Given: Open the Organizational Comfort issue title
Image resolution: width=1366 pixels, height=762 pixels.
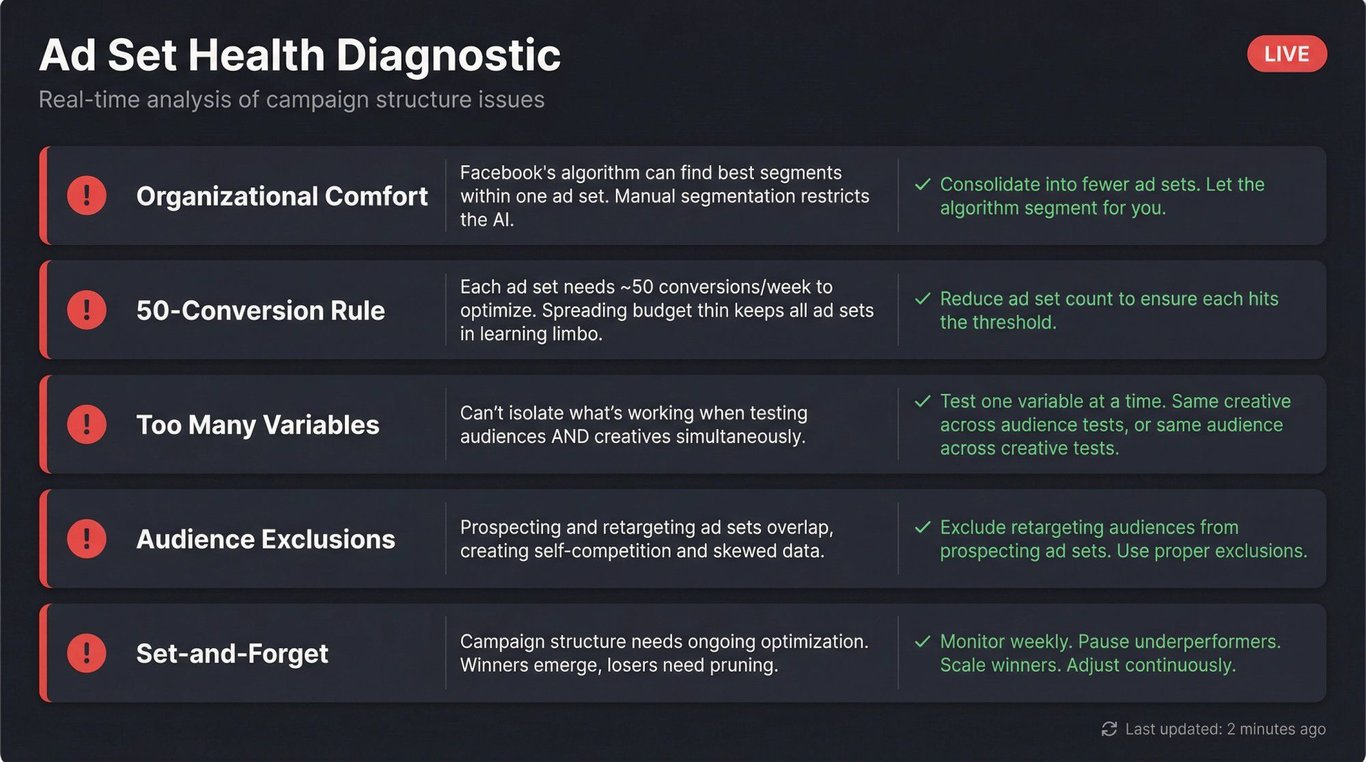Looking at the screenshot, I should (282, 196).
